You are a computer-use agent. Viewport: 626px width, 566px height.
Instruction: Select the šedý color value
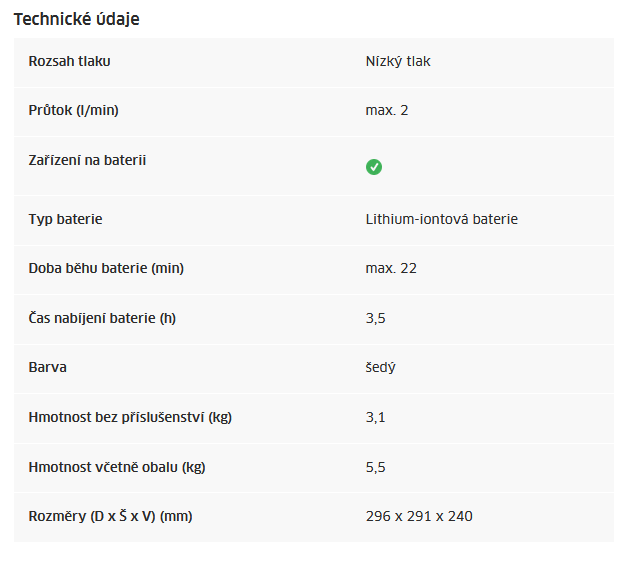pos(380,367)
